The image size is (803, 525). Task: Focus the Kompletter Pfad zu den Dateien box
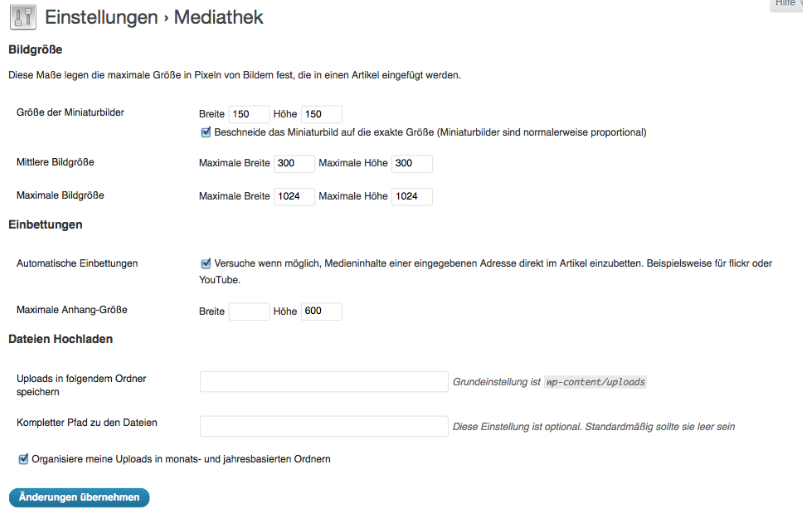click(324, 426)
